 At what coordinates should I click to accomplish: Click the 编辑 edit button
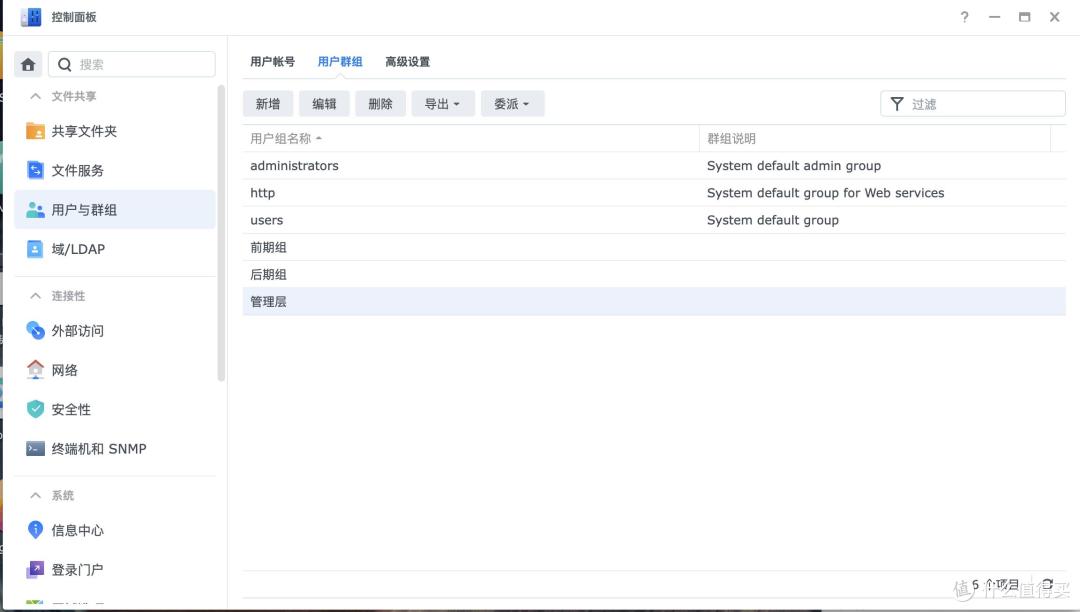pyautogui.click(x=324, y=104)
